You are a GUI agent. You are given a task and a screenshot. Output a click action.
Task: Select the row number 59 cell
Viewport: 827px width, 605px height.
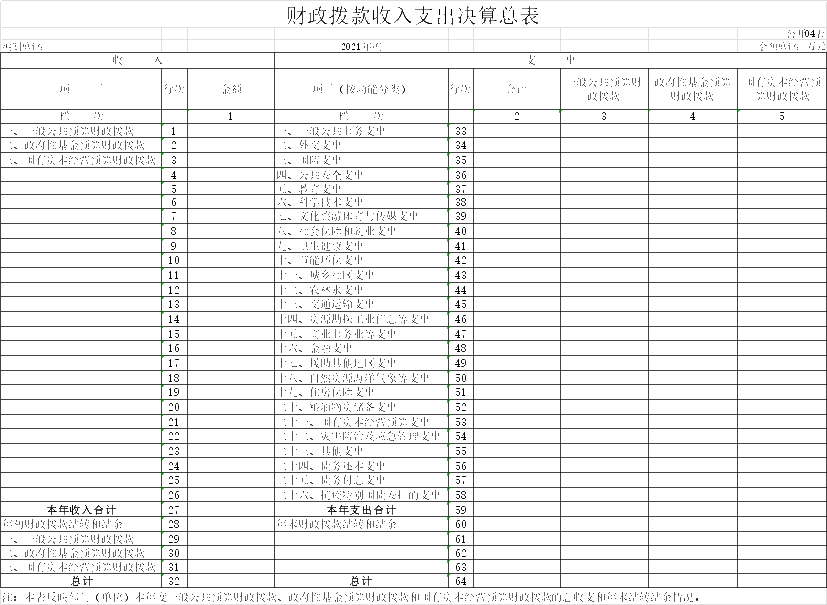[461, 509]
